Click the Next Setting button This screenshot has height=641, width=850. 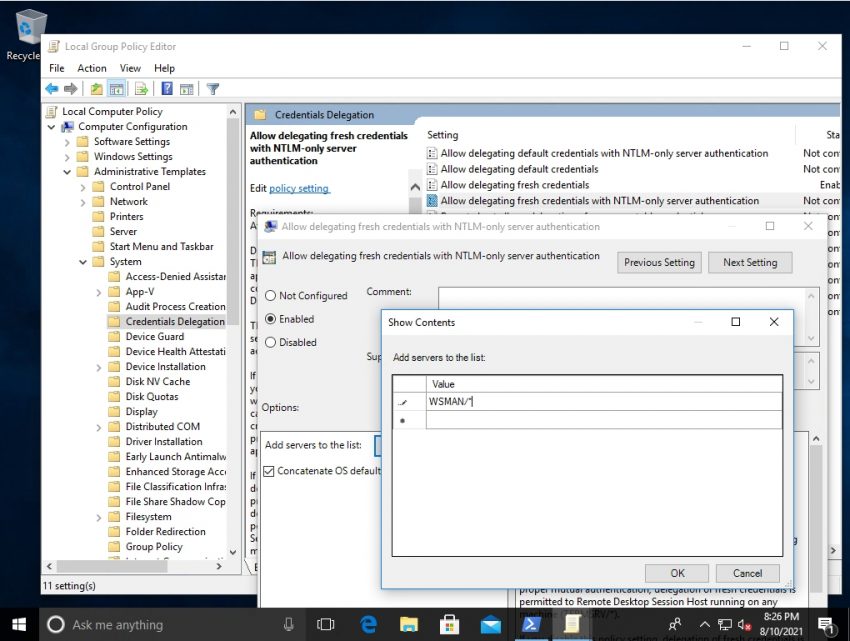click(750, 262)
